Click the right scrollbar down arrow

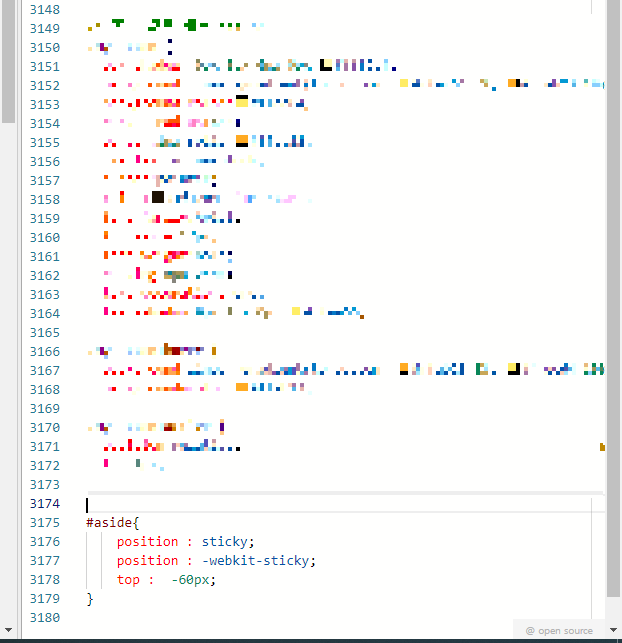(613, 630)
